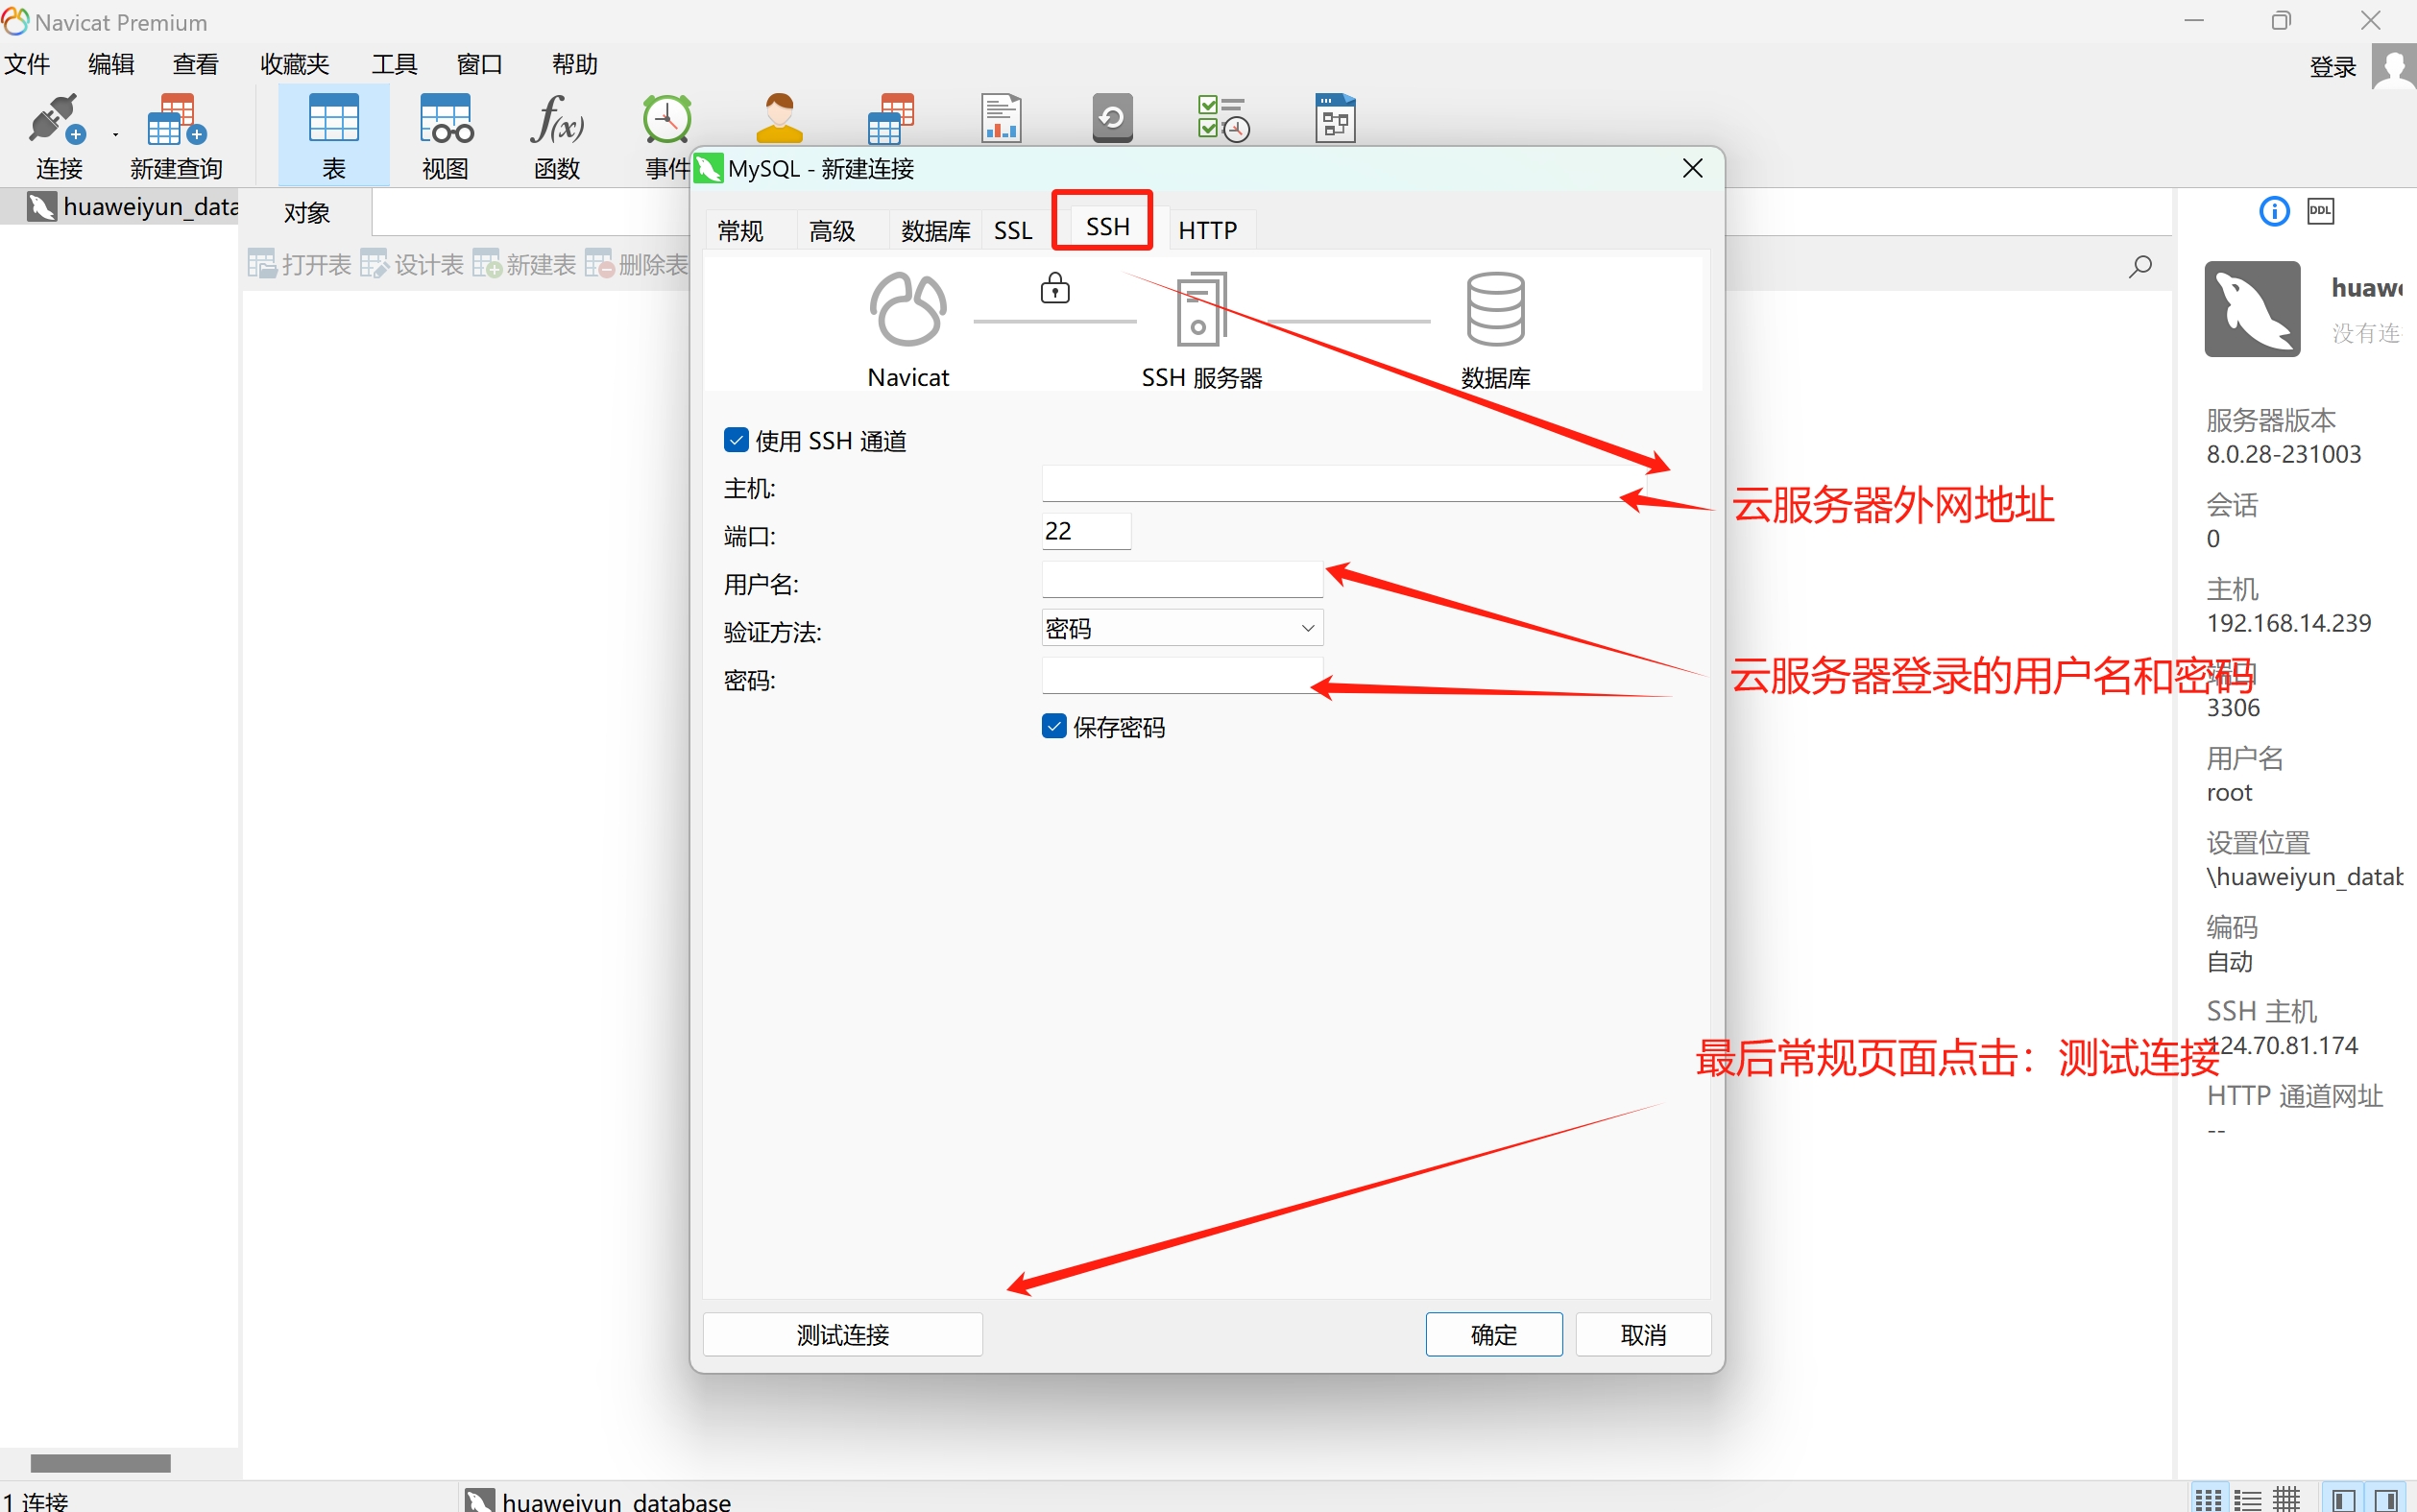Switch to the 常规 tab

pos(741,230)
